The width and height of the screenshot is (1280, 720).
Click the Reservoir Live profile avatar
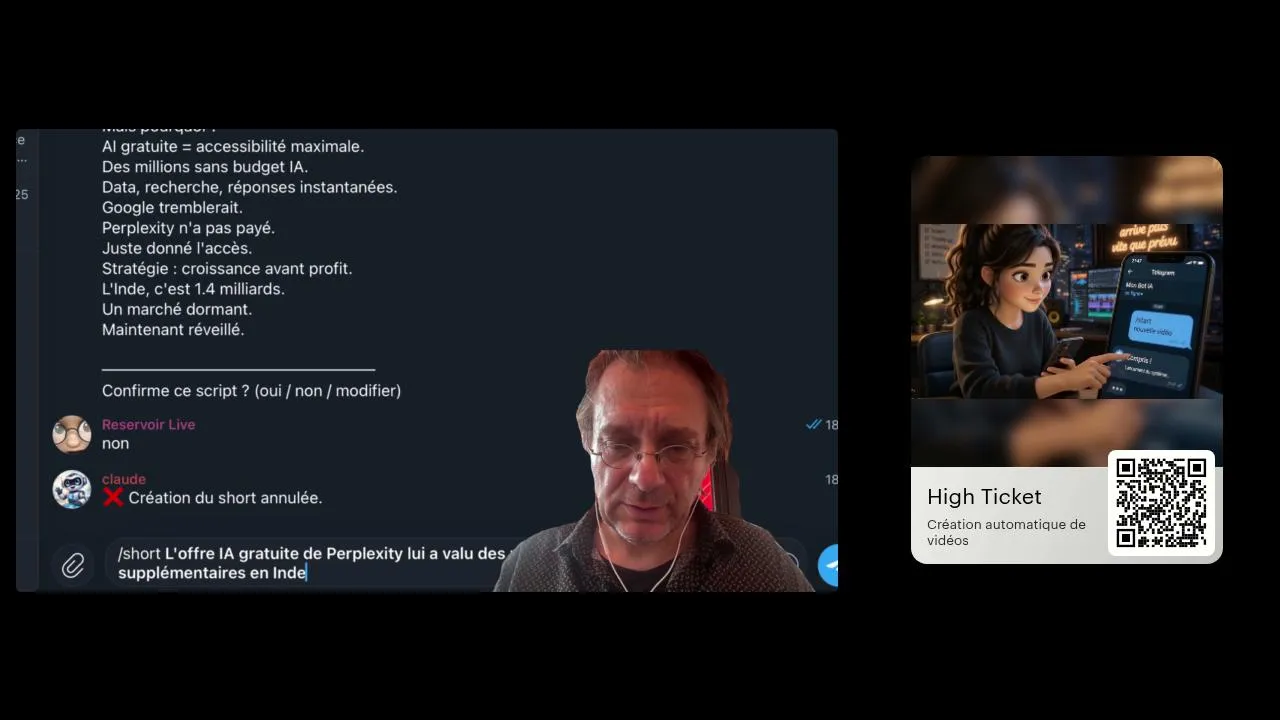tap(72, 435)
